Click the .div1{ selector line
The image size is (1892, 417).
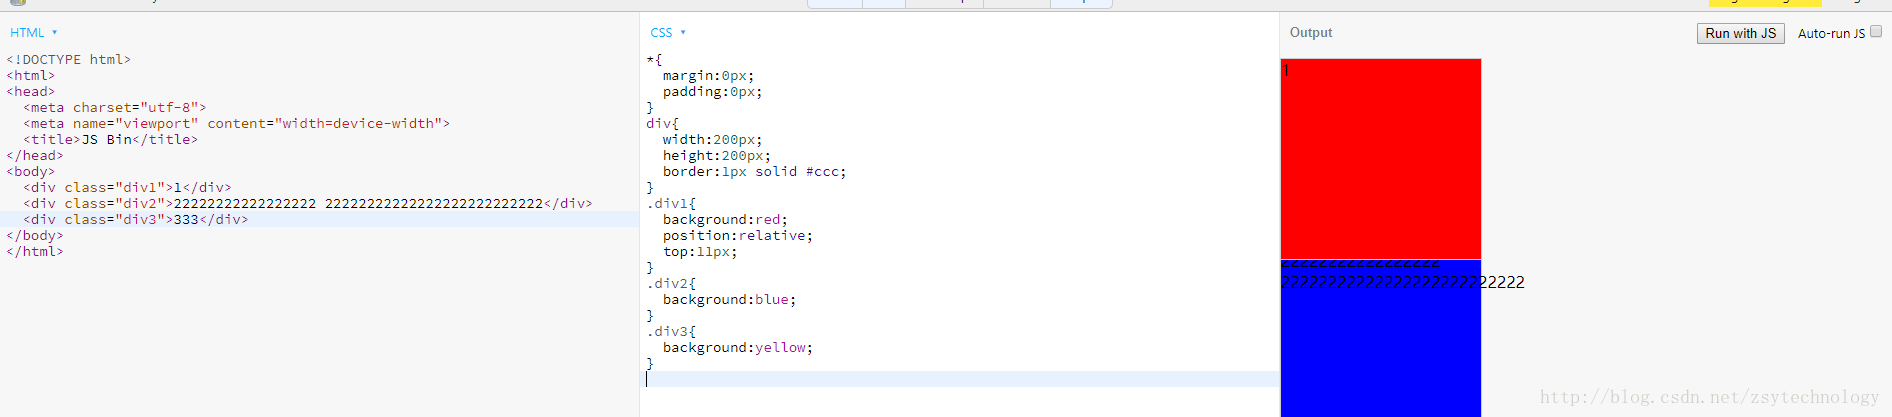671,204
